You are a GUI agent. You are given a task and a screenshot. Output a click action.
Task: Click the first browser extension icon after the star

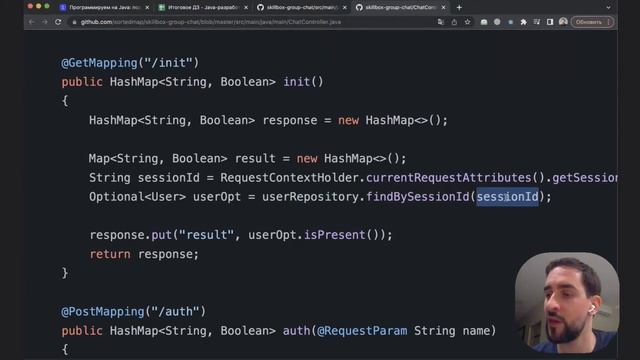point(484,22)
